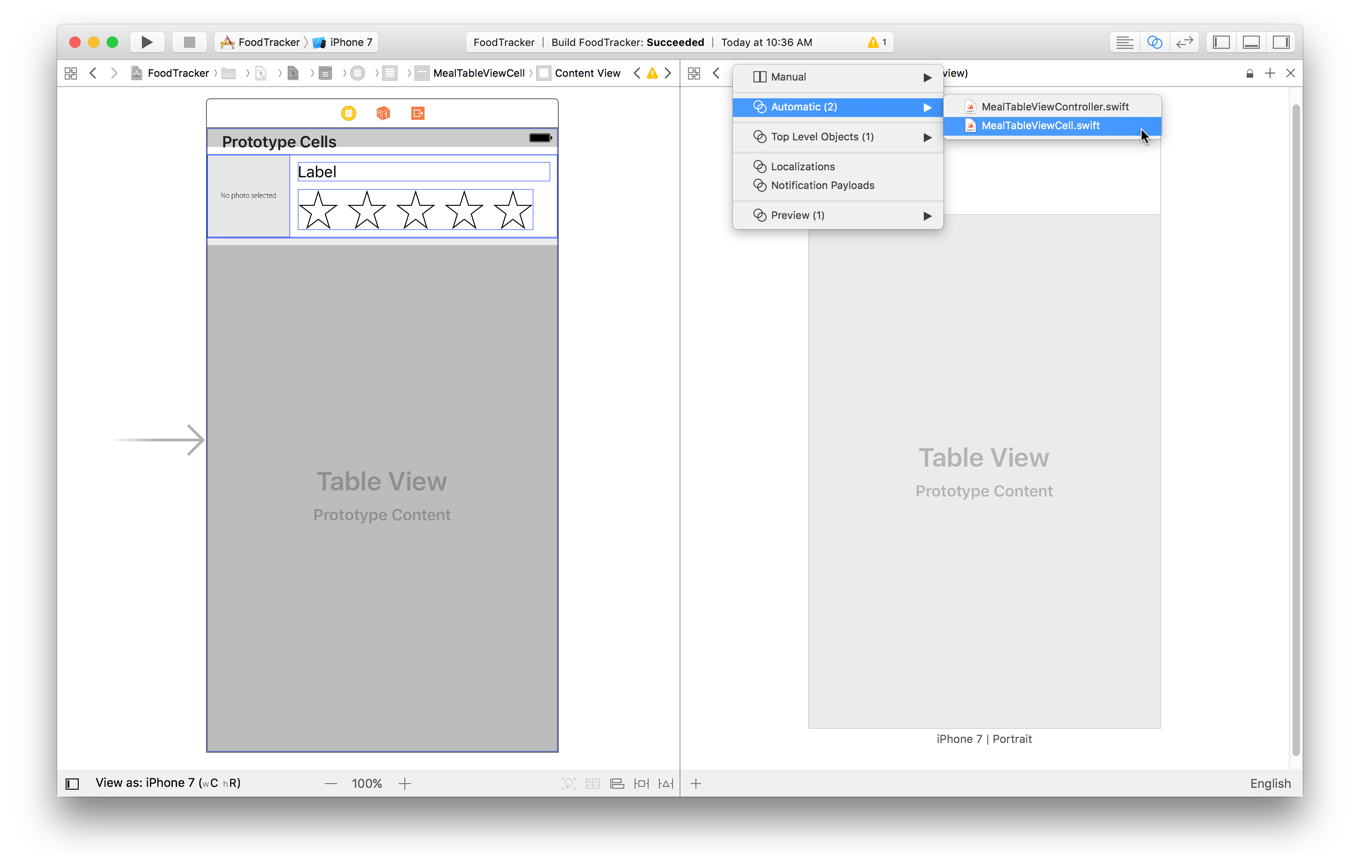
Task: Toggle the Navigator pane visibility
Action: click(1221, 42)
